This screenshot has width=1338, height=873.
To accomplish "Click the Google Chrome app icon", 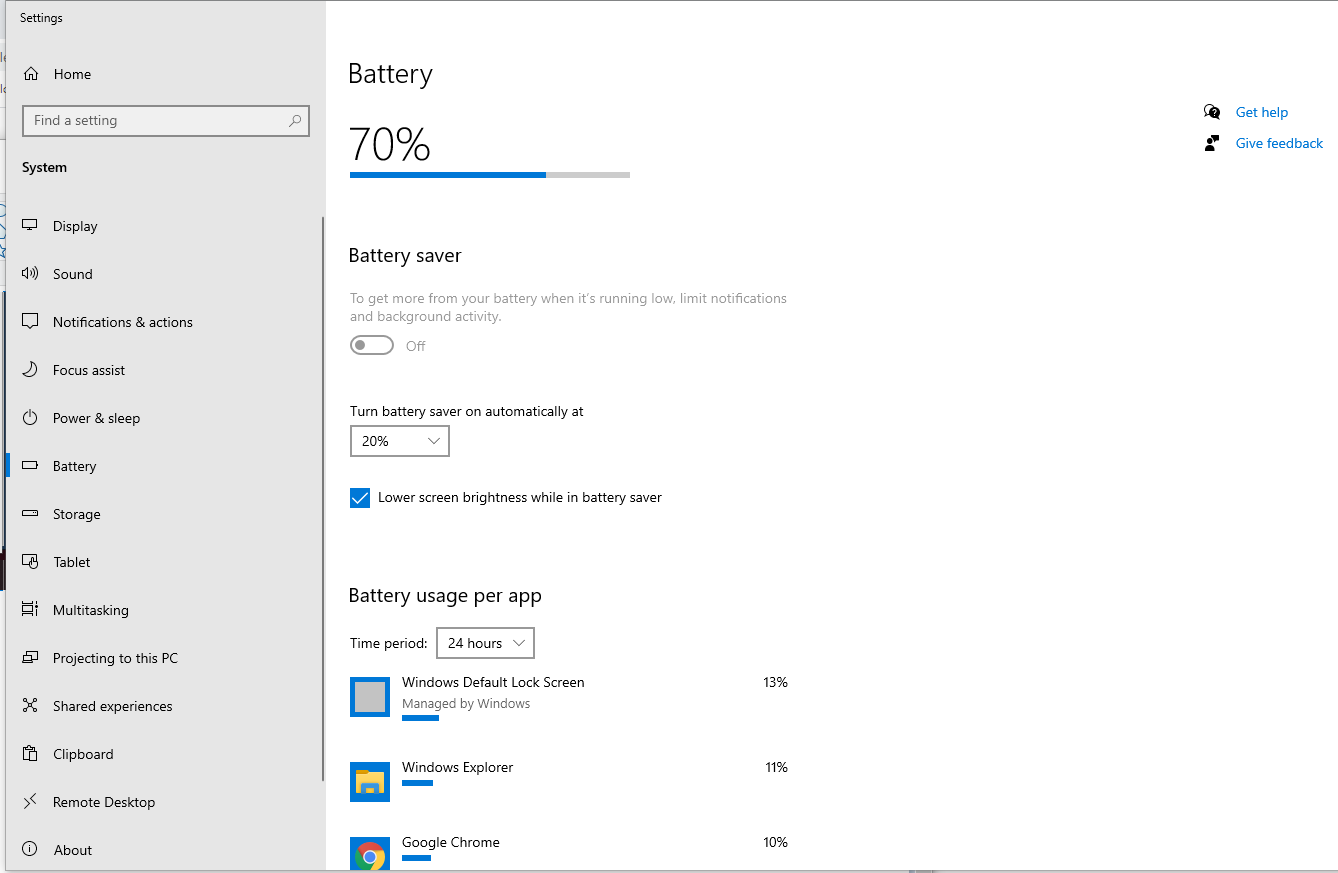I will click(x=370, y=853).
